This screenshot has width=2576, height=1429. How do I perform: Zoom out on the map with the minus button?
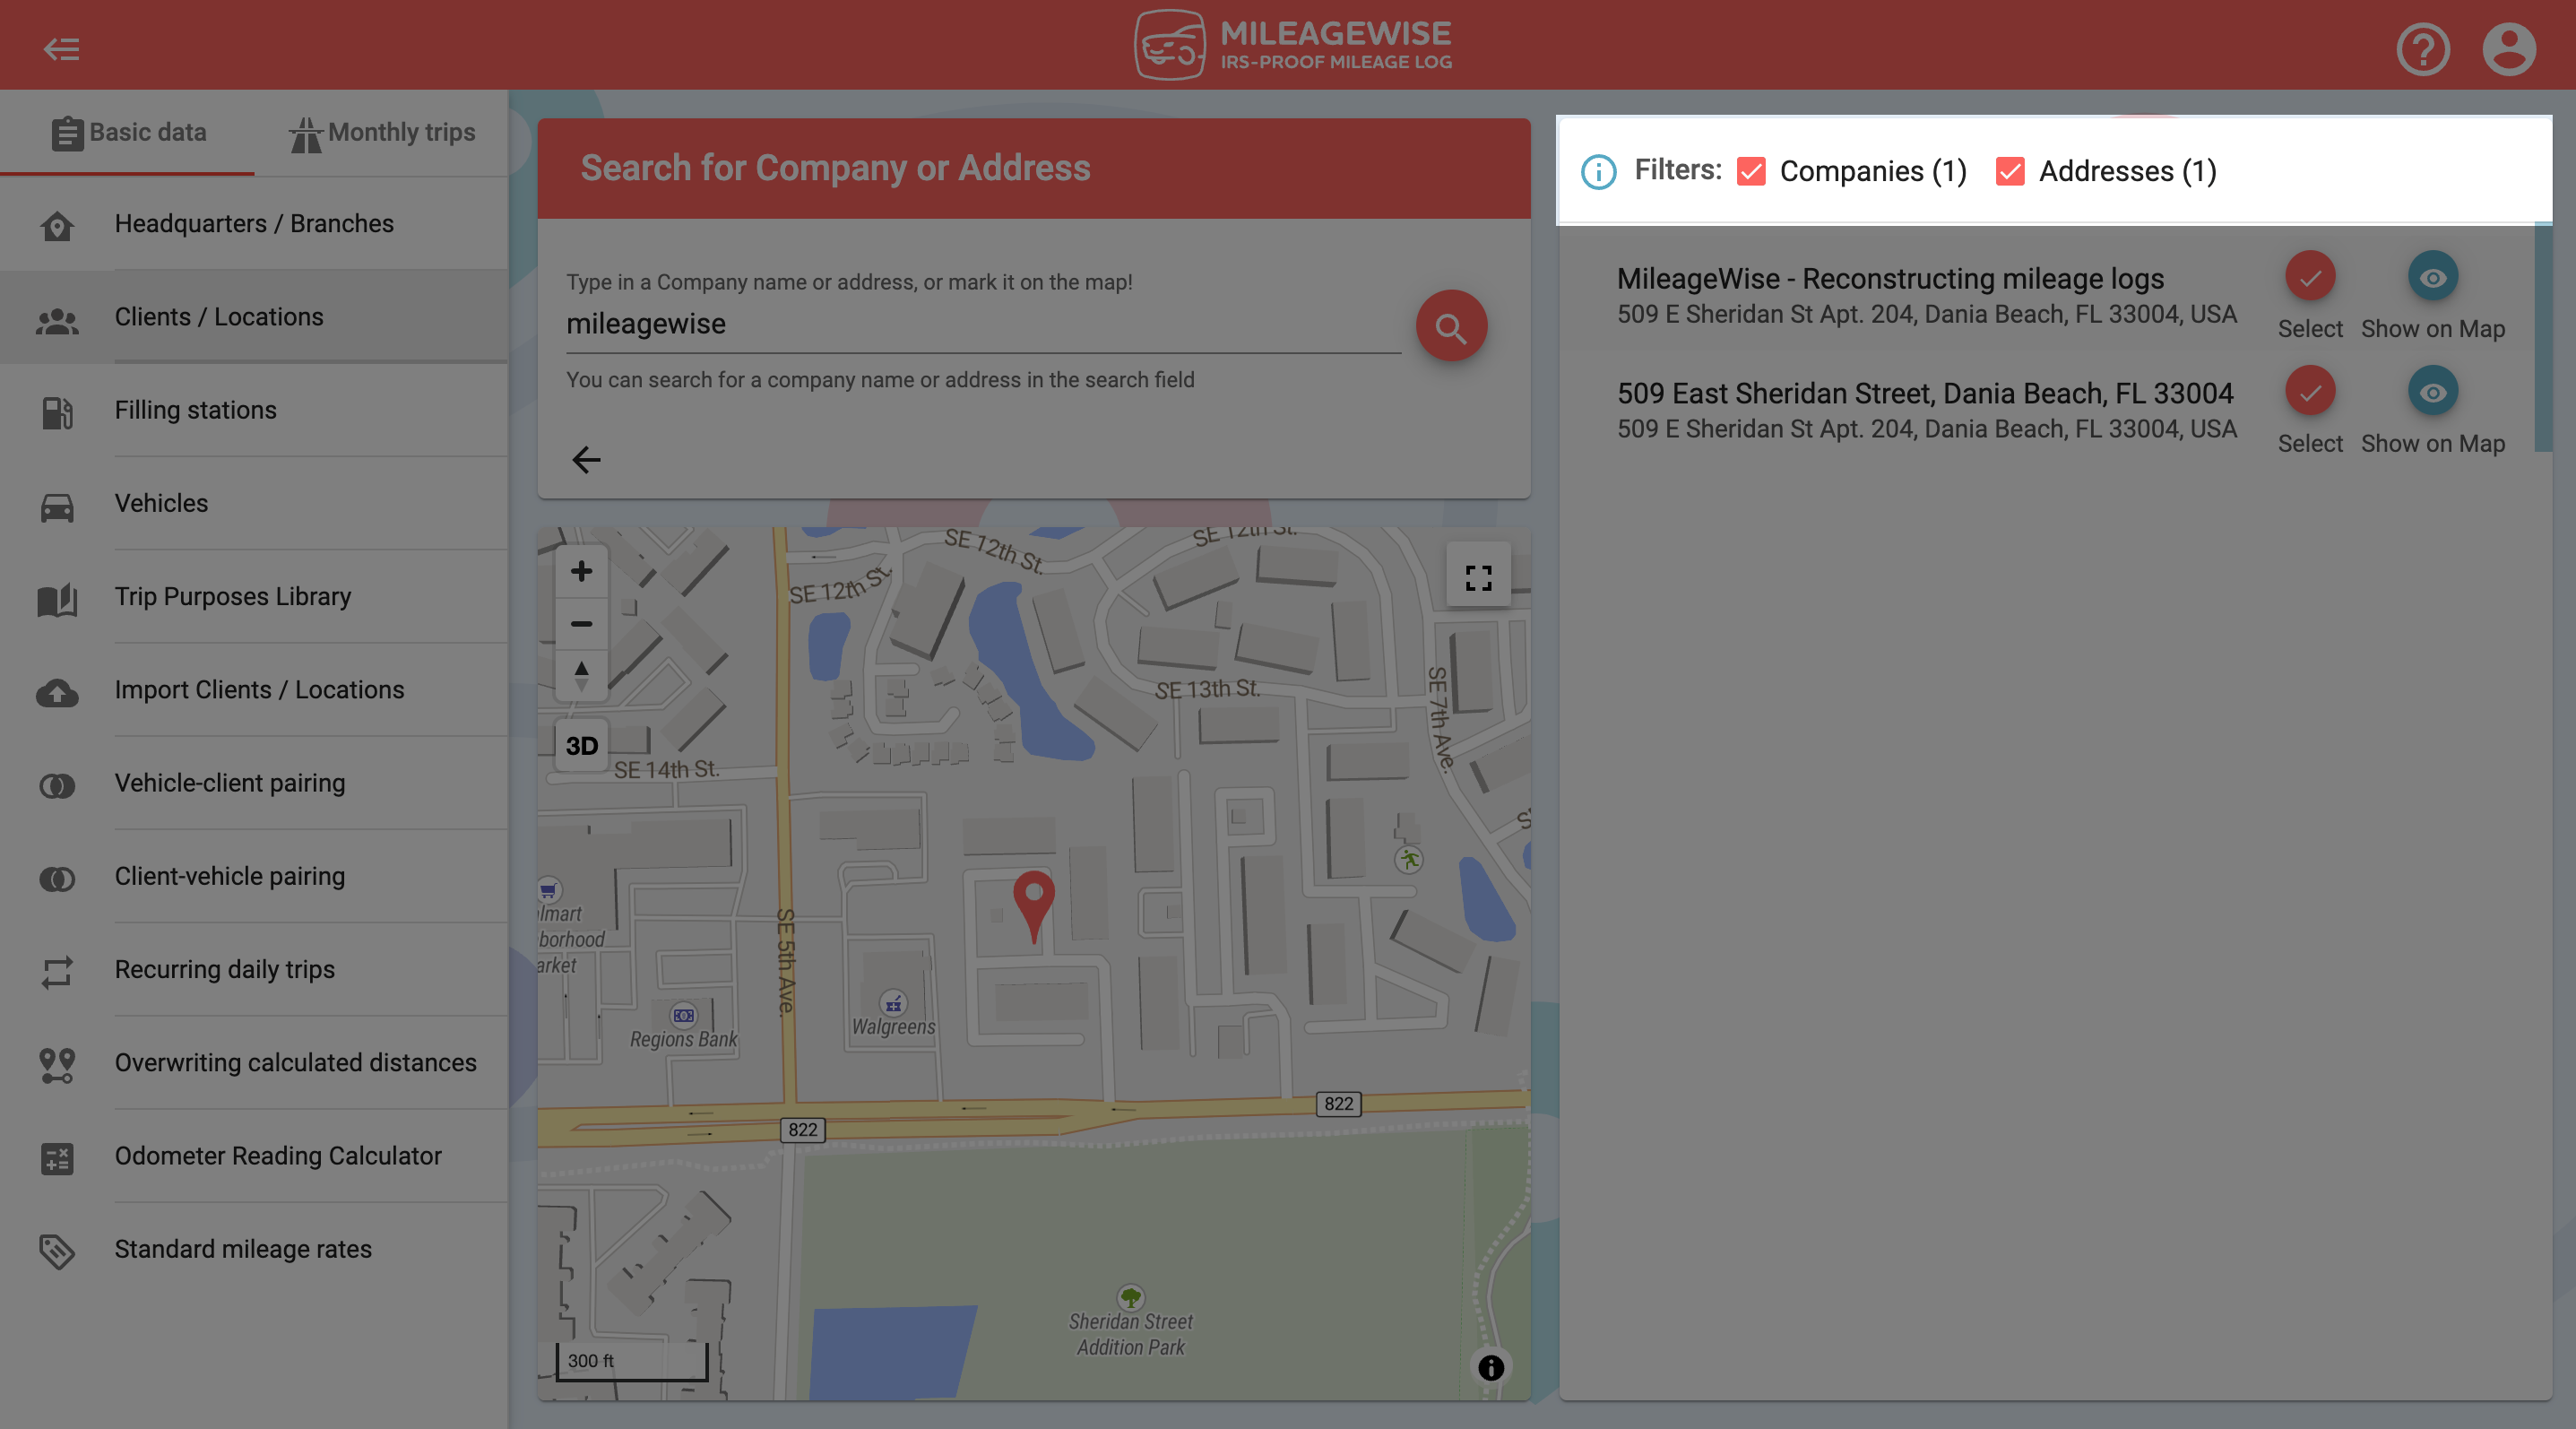[x=581, y=623]
